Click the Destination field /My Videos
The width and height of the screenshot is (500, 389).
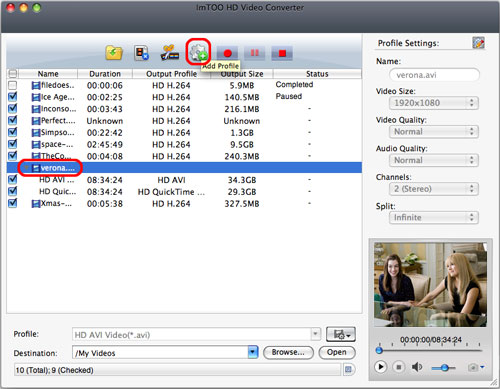(160, 352)
